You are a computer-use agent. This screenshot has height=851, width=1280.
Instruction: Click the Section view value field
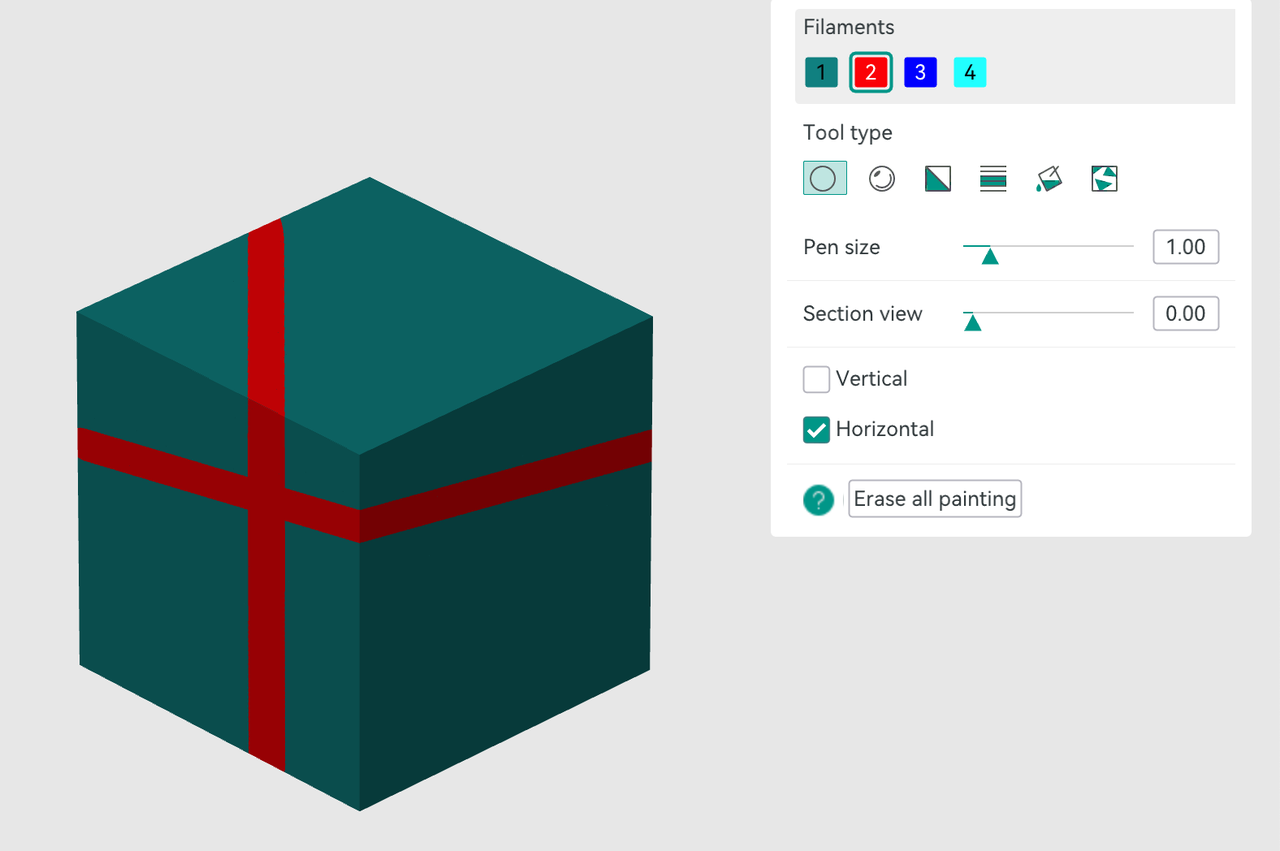[1186, 313]
